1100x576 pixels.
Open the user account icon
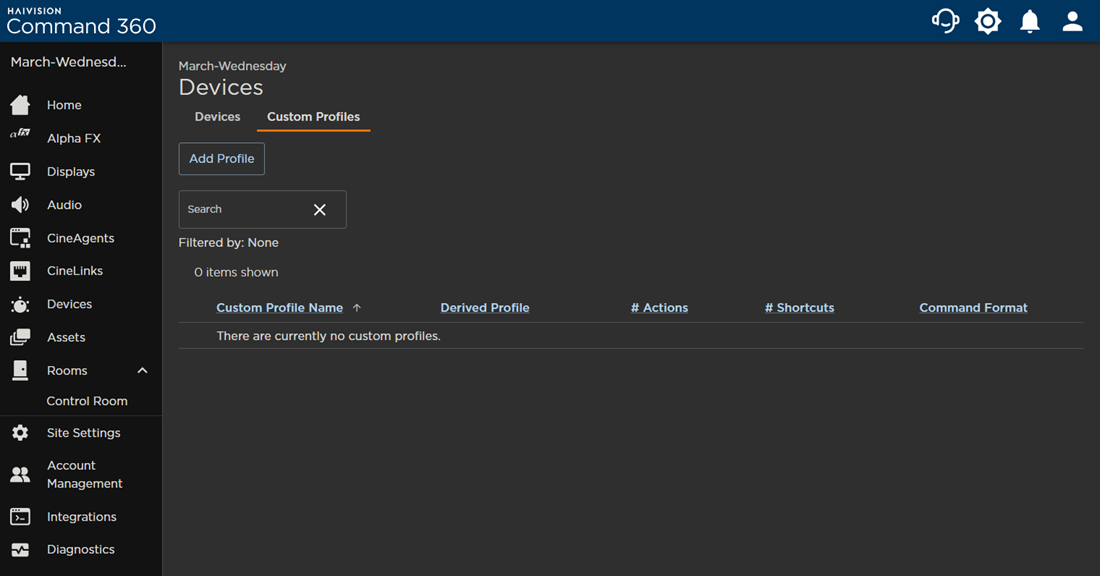pos(1073,21)
